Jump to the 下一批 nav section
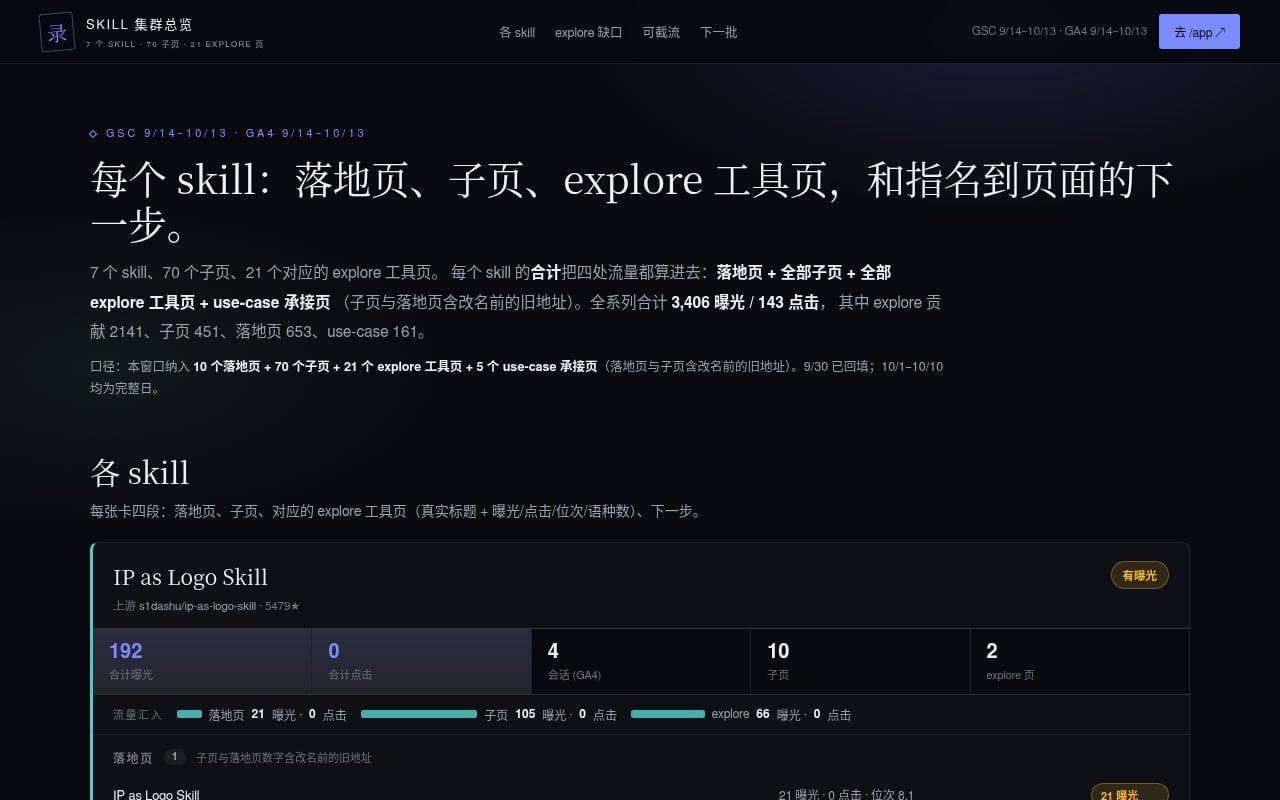Screen dimensions: 1280x800 (719, 32)
